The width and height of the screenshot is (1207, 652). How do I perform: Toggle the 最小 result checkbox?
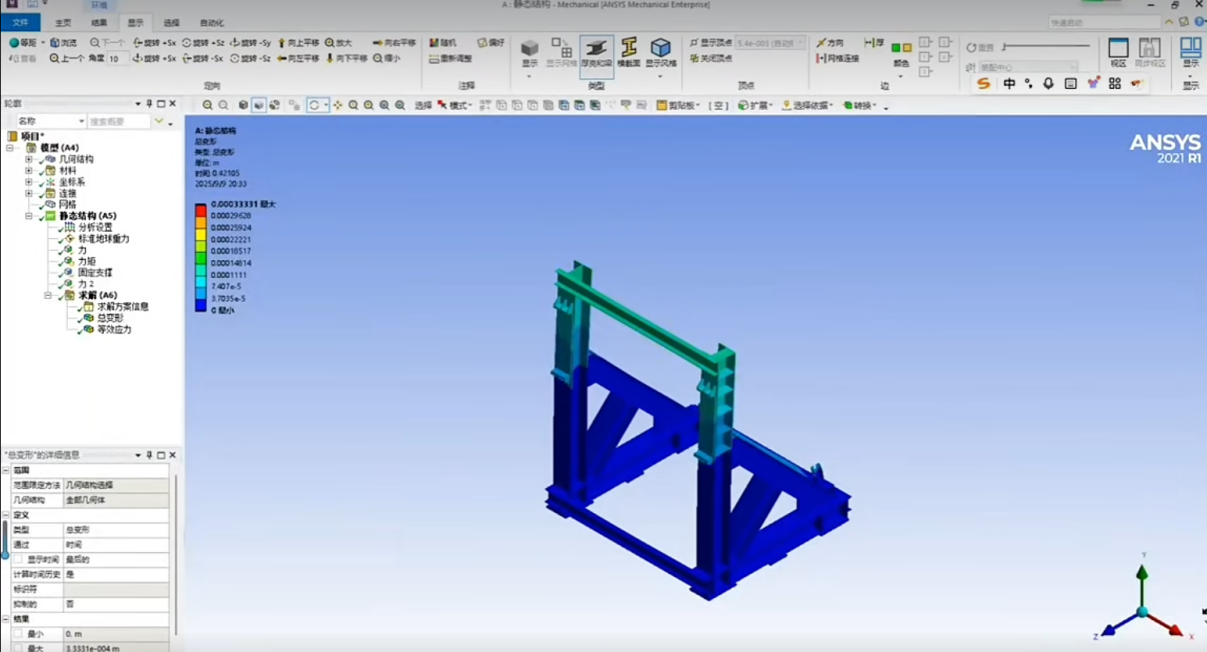(x=17, y=634)
